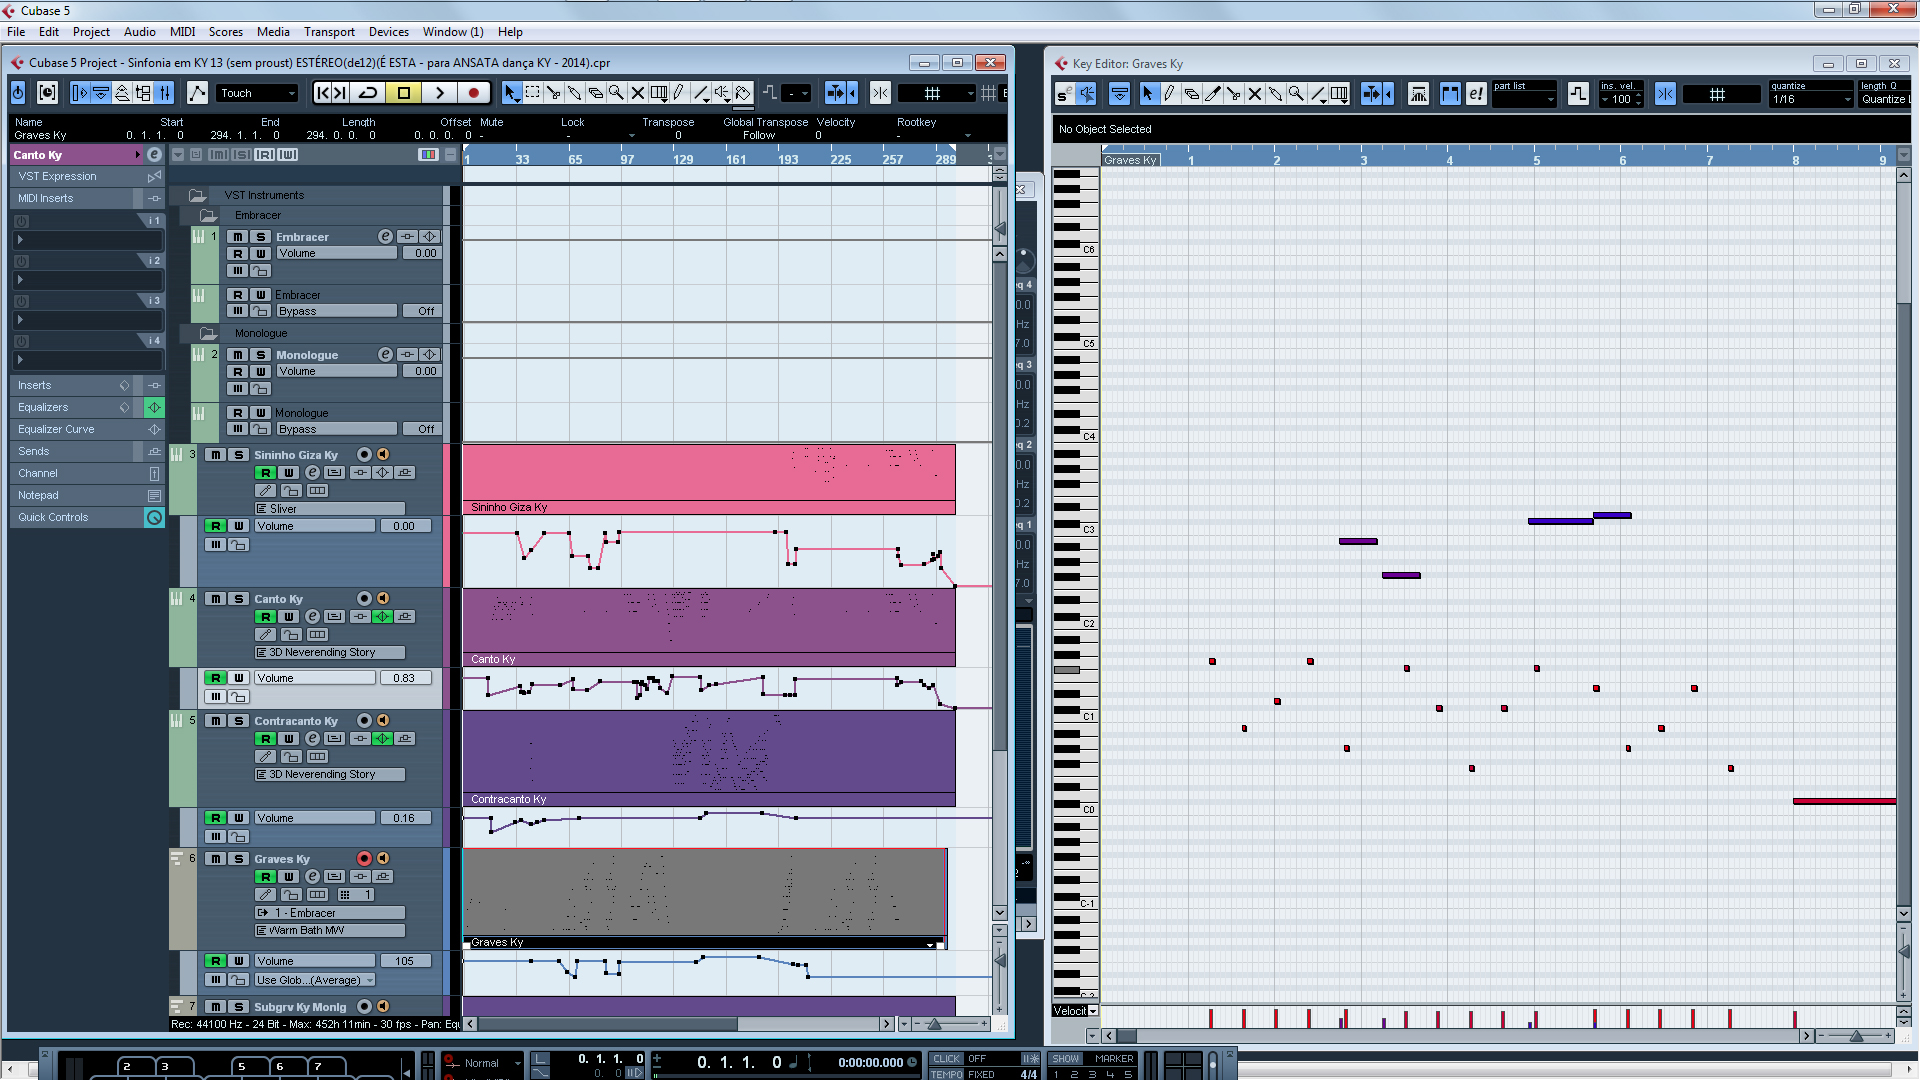Image resolution: width=1920 pixels, height=1080 pixels.
Task: Click the Record button in project toolbar
Action: [x=474, y=93]
